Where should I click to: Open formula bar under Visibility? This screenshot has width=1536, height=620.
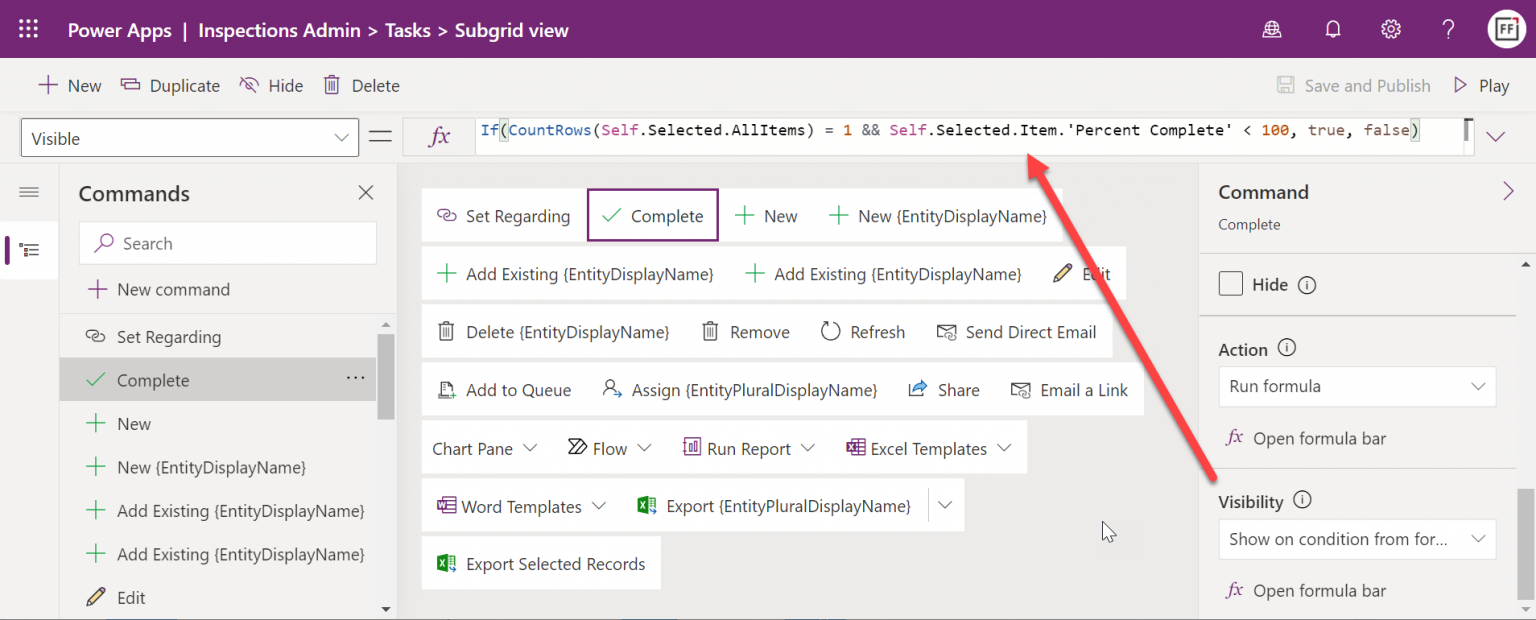[x=1306, y=591]
